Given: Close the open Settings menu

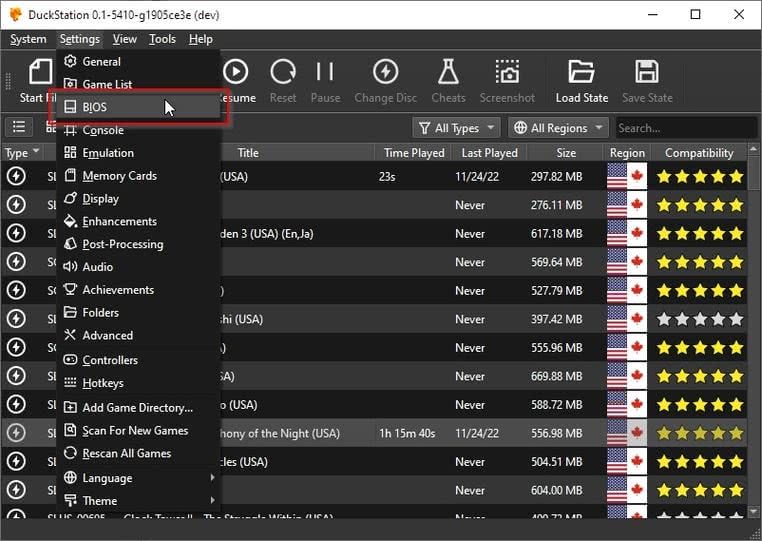Looking at the screenshot, I should (80, 39).
